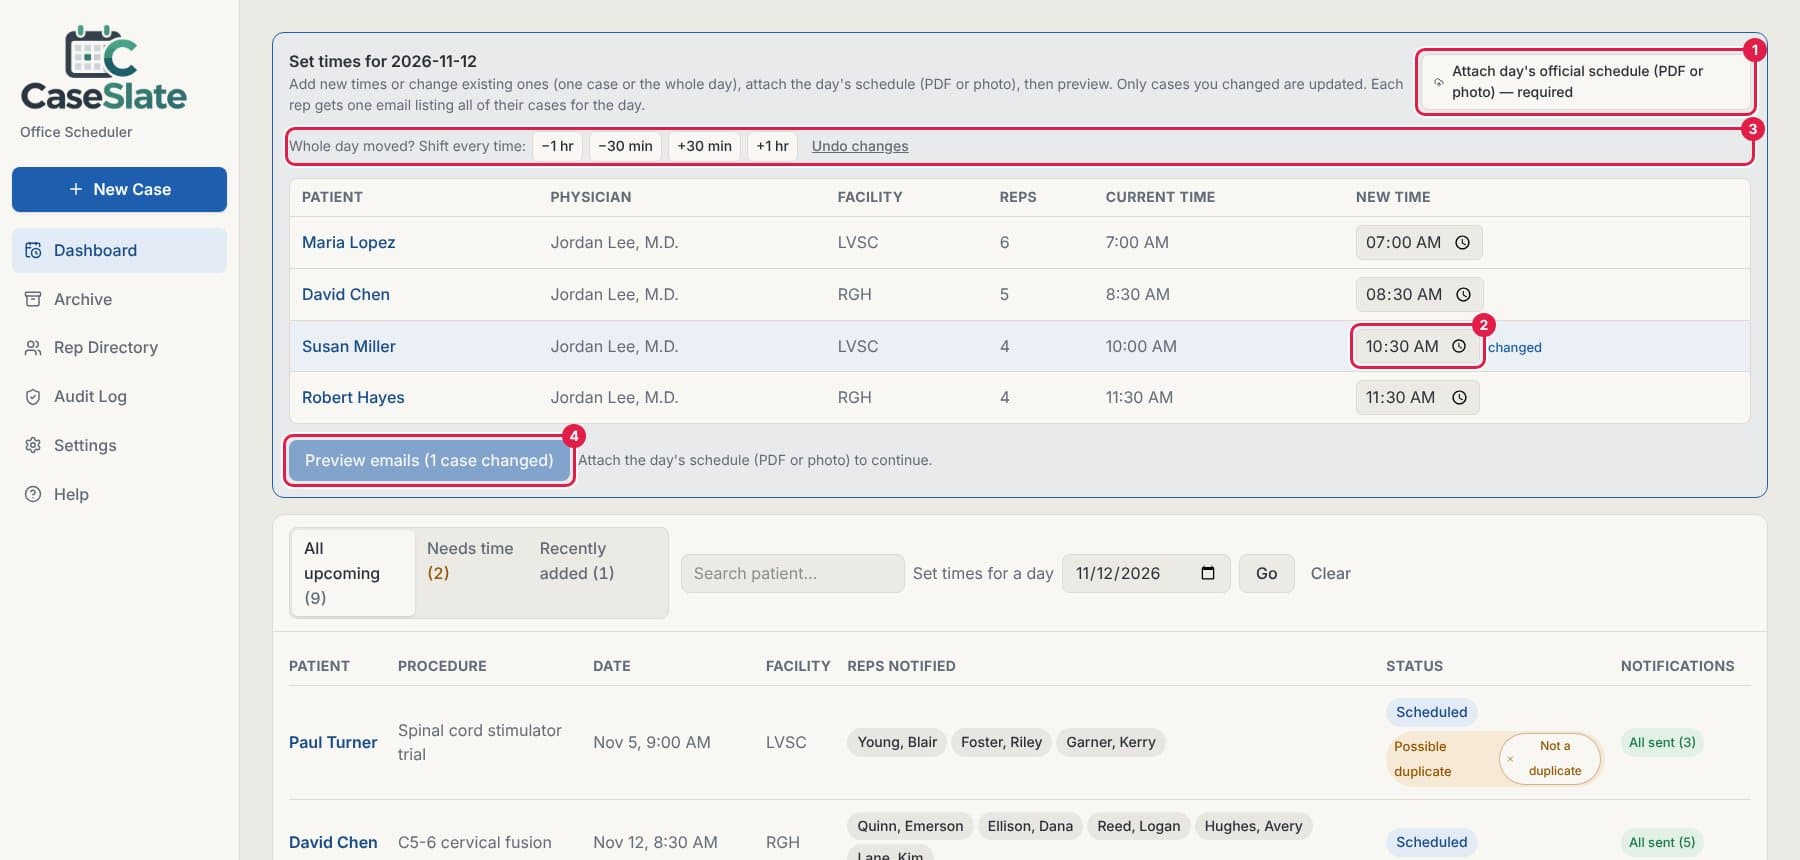The width and height of the screenshot is (1800, 860).
Task: Select the Foster, Riley rep chip
Action: [1001, 742]
